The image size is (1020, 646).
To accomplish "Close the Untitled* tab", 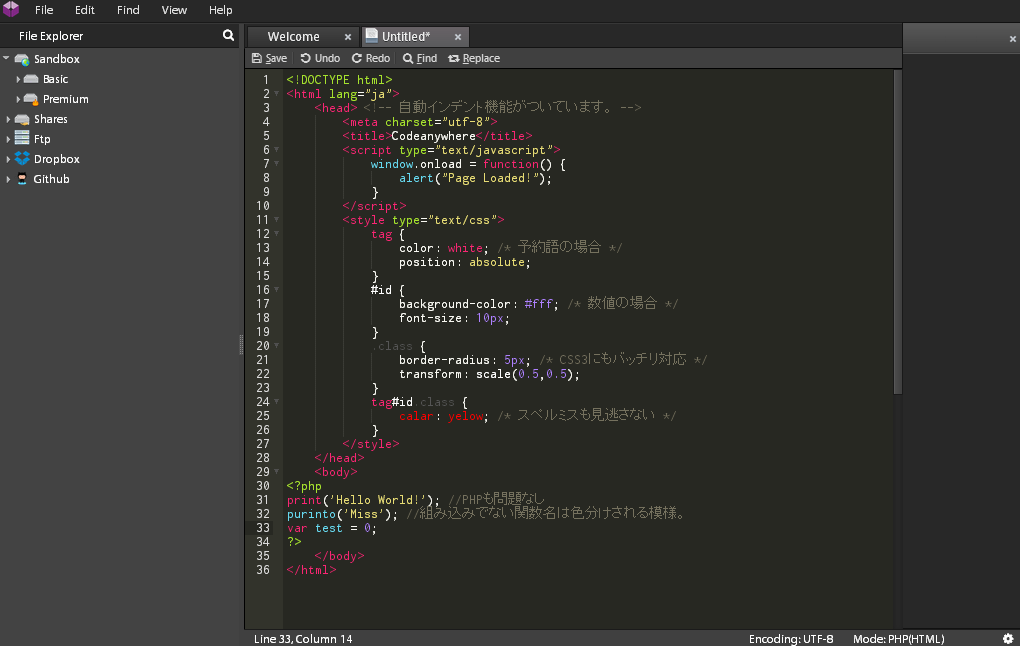I will click(458, 37).
